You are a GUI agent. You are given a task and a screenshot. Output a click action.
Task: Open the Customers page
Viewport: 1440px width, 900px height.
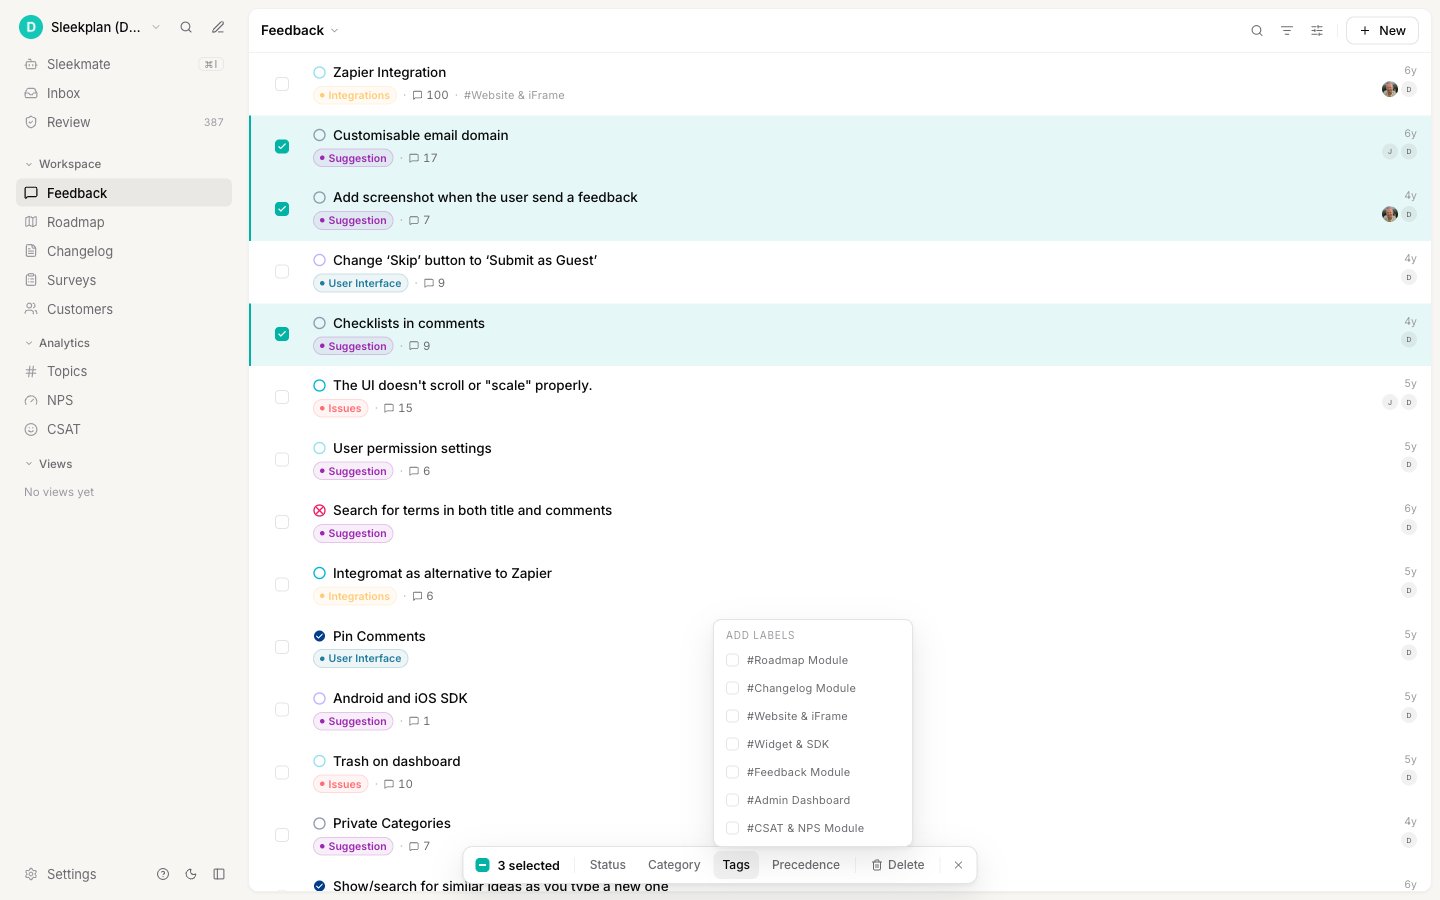tap(124, 309)
